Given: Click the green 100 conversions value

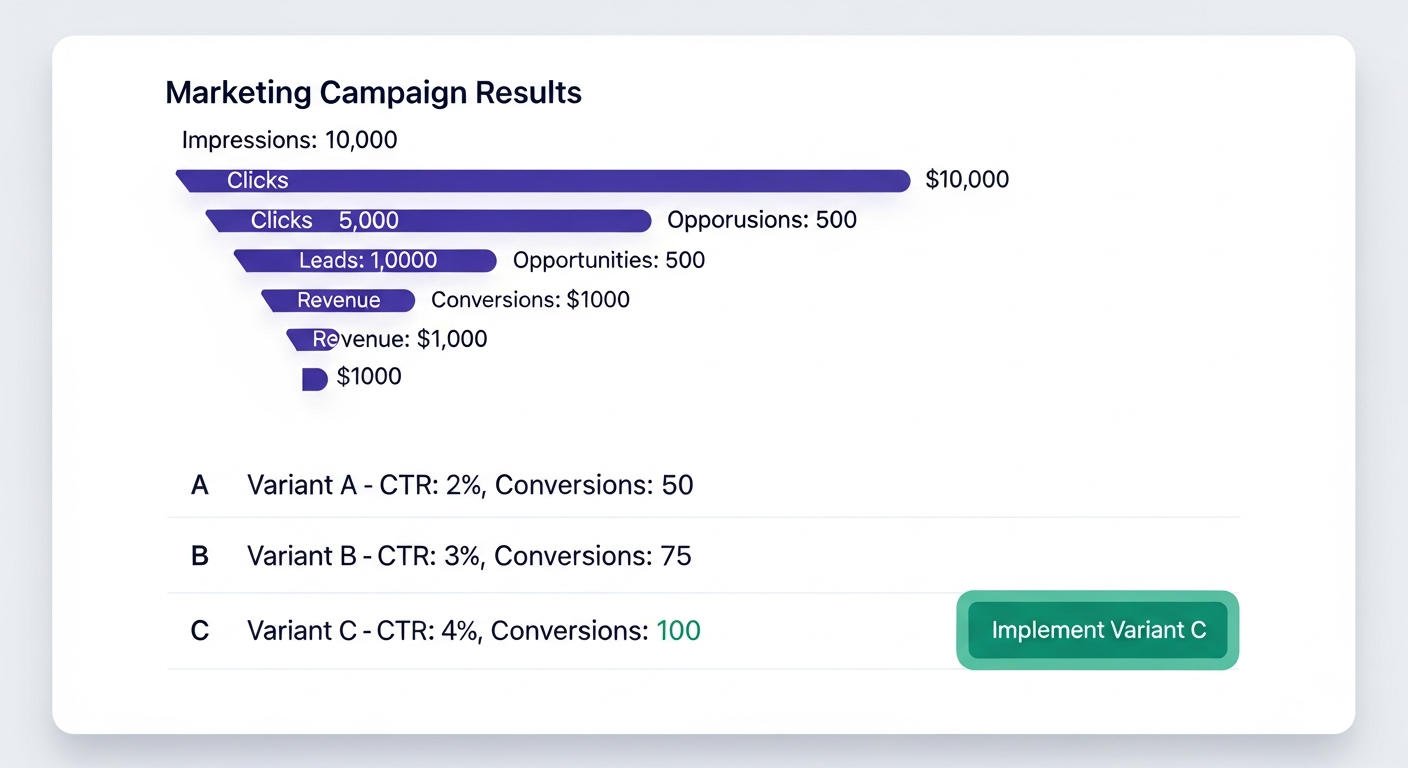Looking at the screenshot, I should 678,631.
